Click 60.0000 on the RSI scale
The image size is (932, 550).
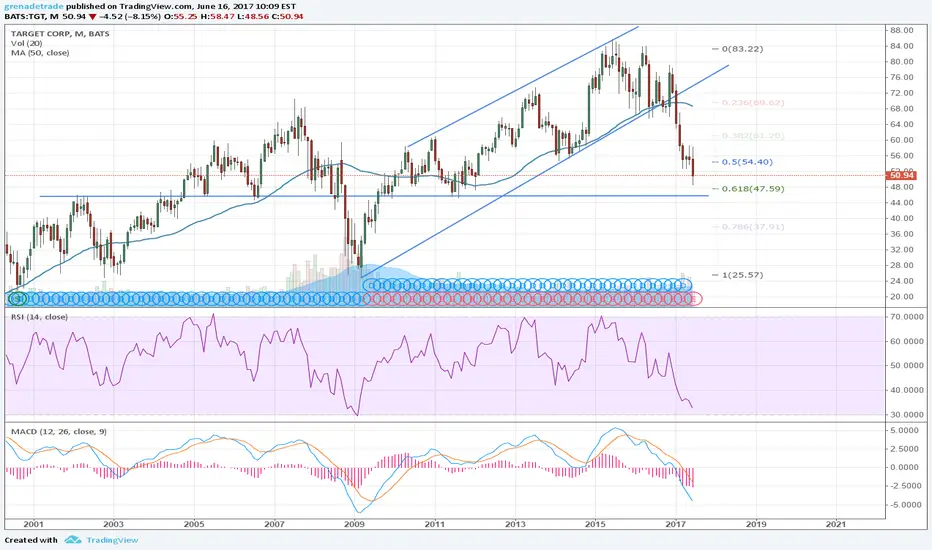905,341
